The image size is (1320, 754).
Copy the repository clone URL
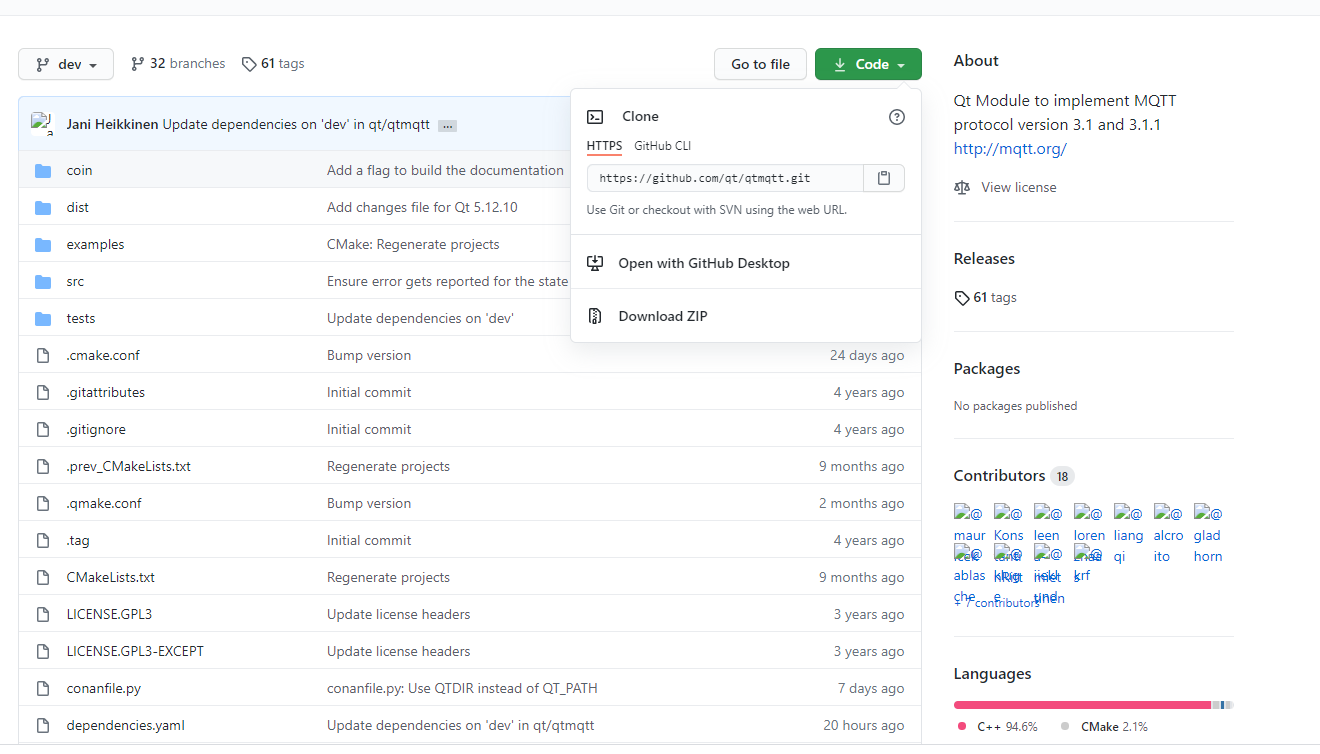click(883, 177)
